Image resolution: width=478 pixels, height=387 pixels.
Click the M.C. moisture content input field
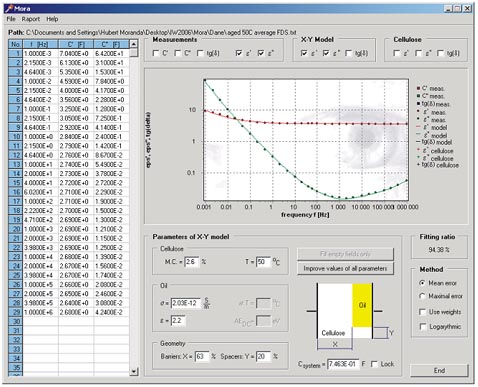click(192, 262)
